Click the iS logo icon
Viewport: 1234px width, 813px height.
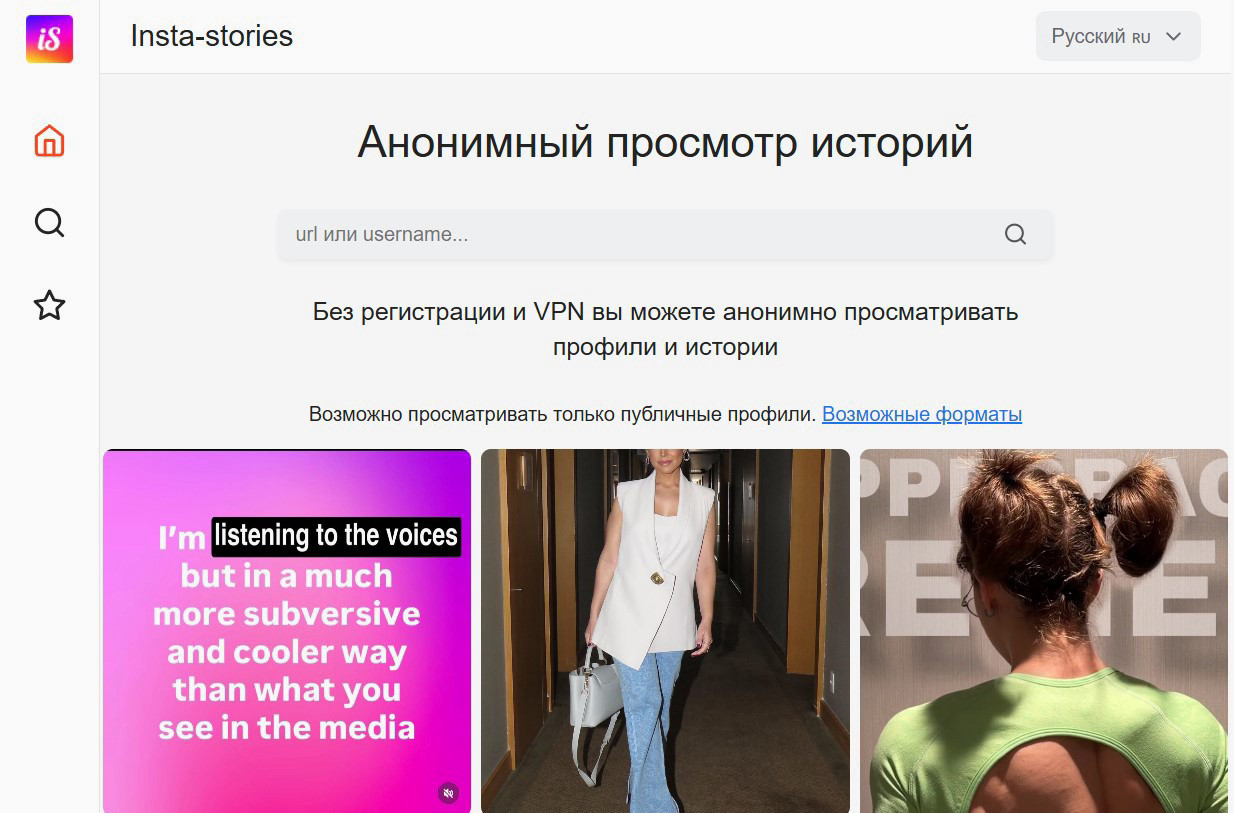click(x=49, y=39)
